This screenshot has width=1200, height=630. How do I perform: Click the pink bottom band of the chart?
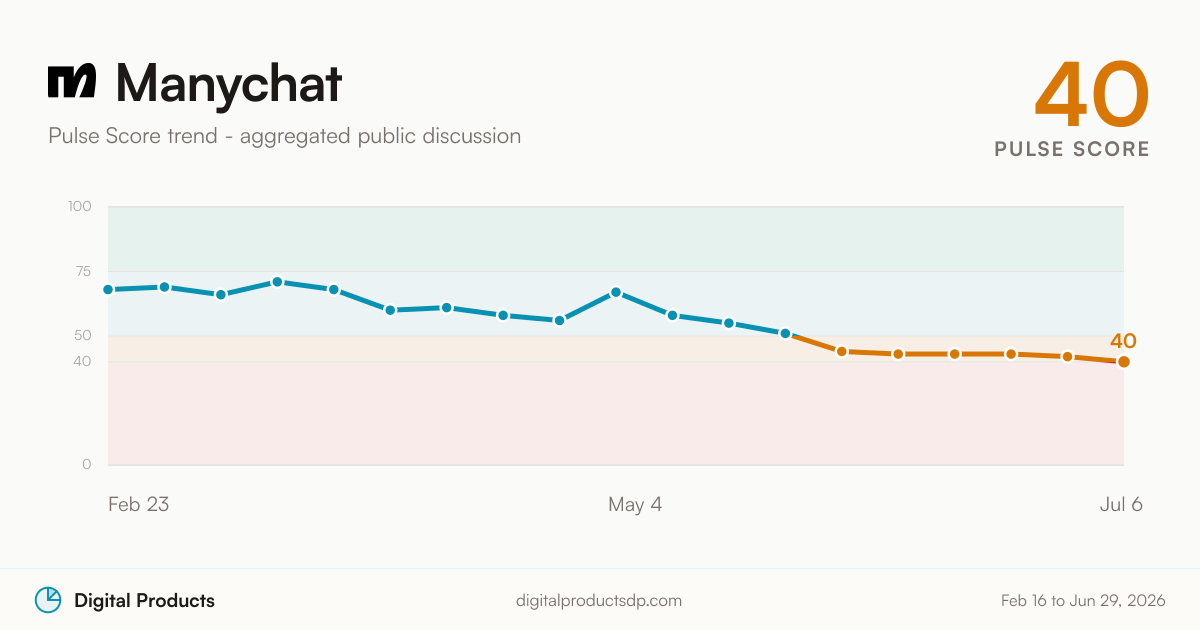[616, 413]
